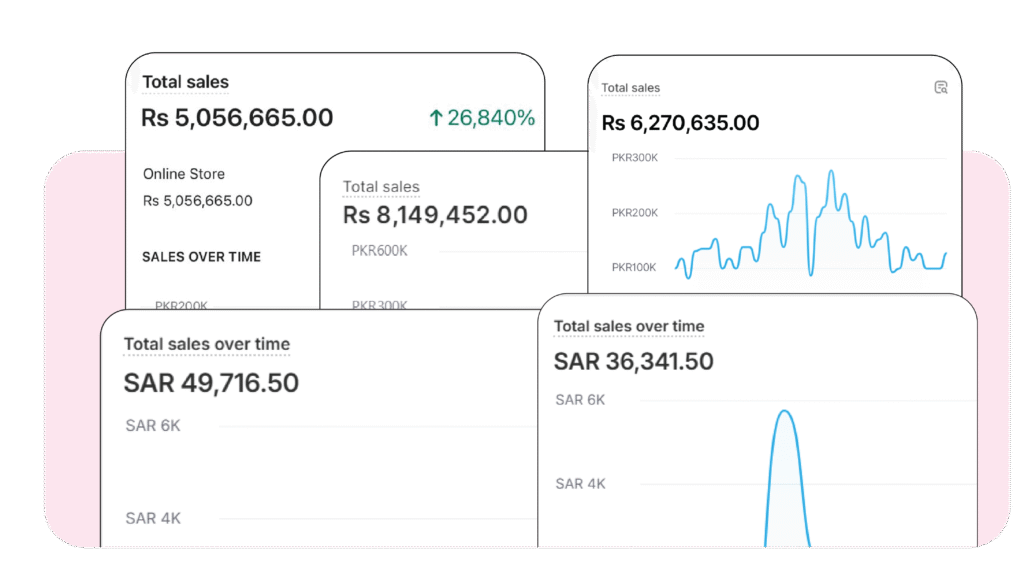This screenshot has height=567, width=1024.
Task: Click the SALES OVER TIME section heading
Action: point(201,257)
